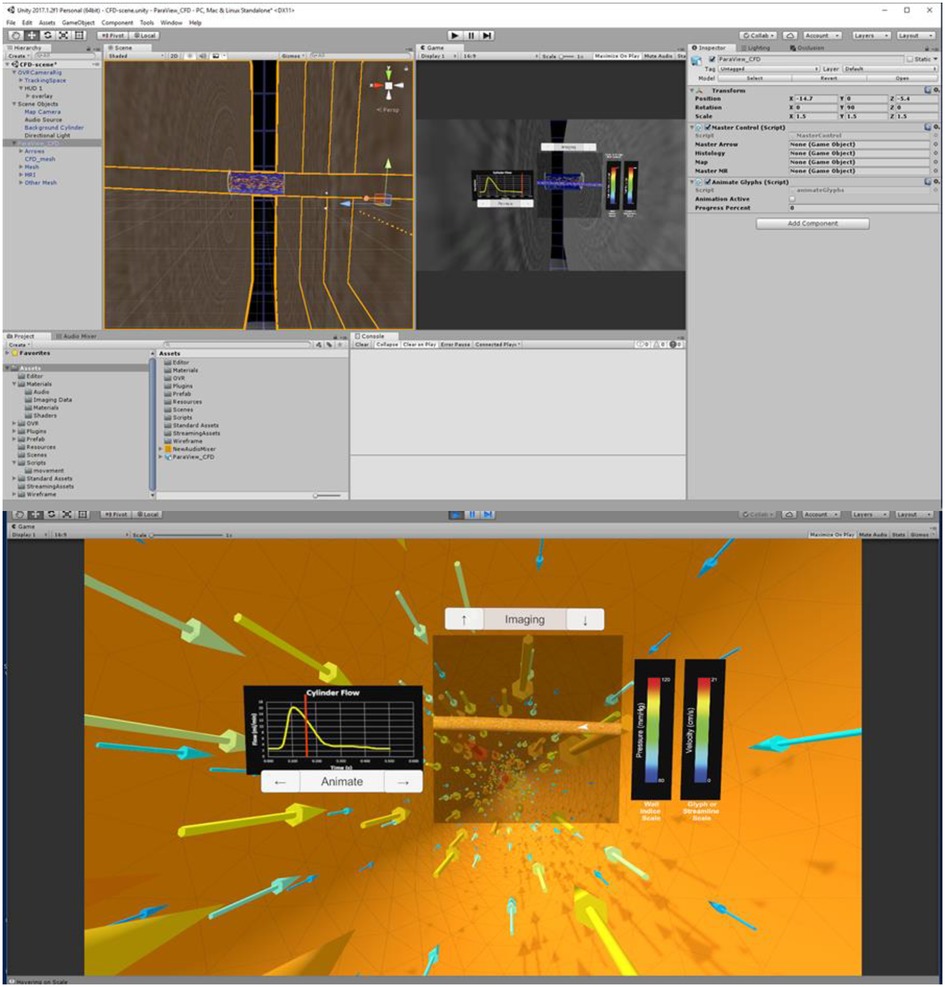Toggle the Master Control script enabled checkbox
This screenshot has height=987, width=945.
click(x=708, y=127)
